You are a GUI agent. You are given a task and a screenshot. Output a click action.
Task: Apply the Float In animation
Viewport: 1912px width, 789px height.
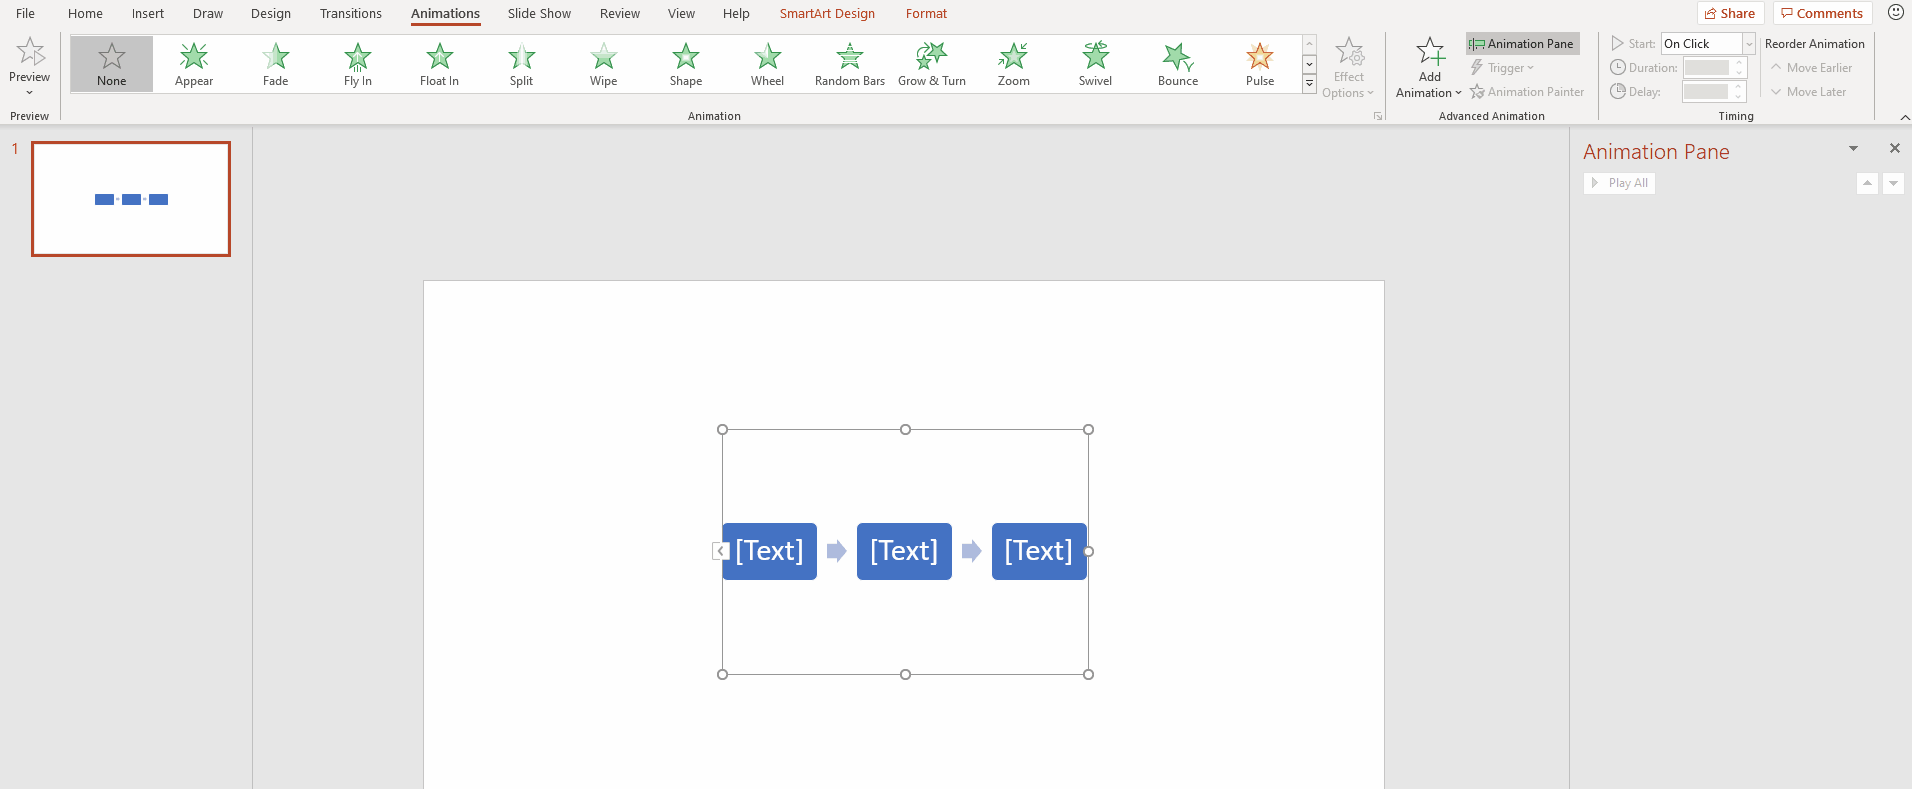coord(440,64)
